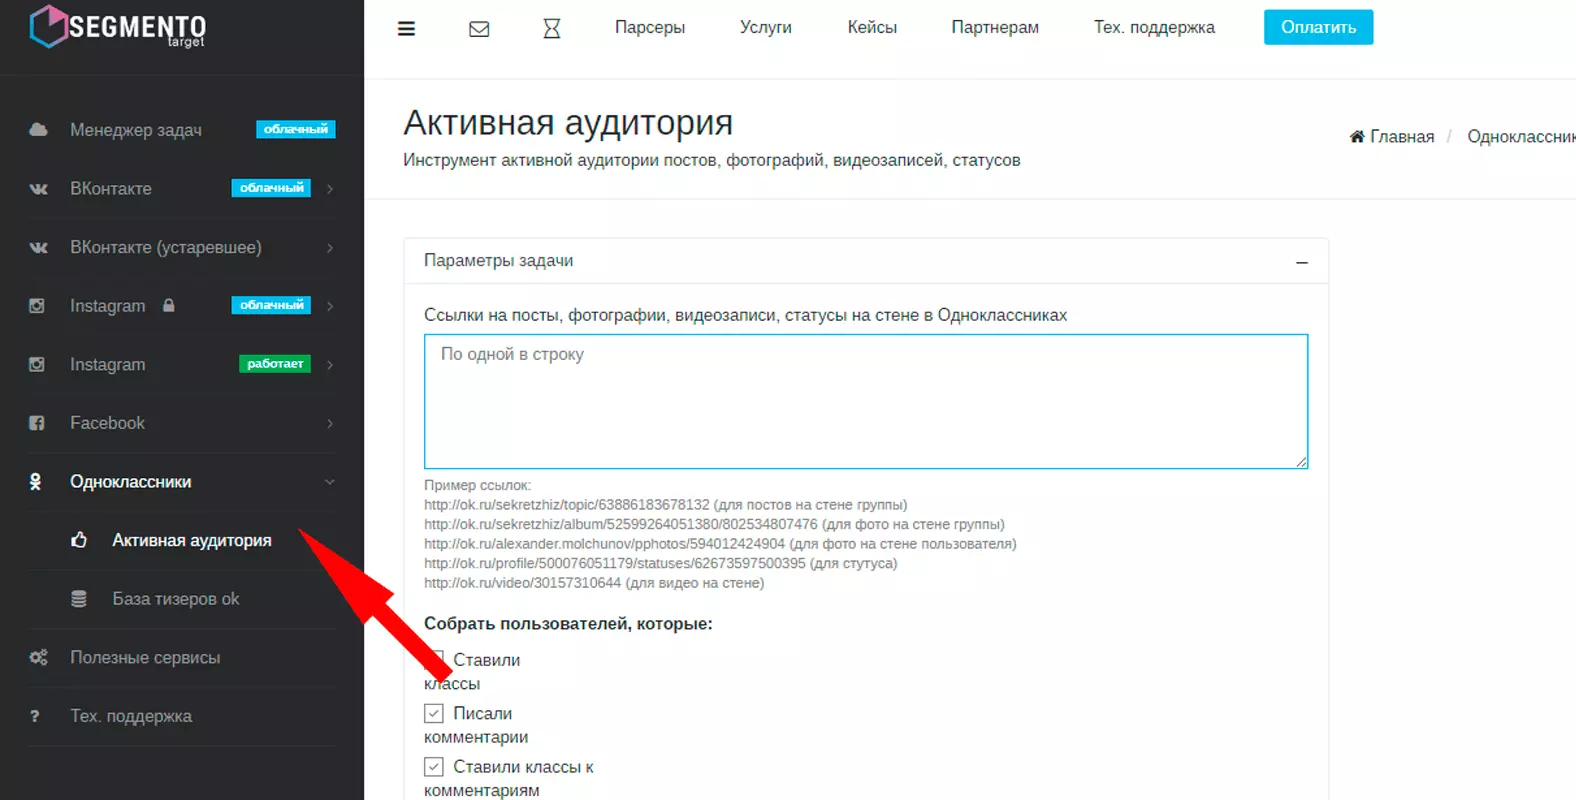Expand ВКонтакте (устаревшее) submenu chevron
The image size is (1576, 800).
330,248
